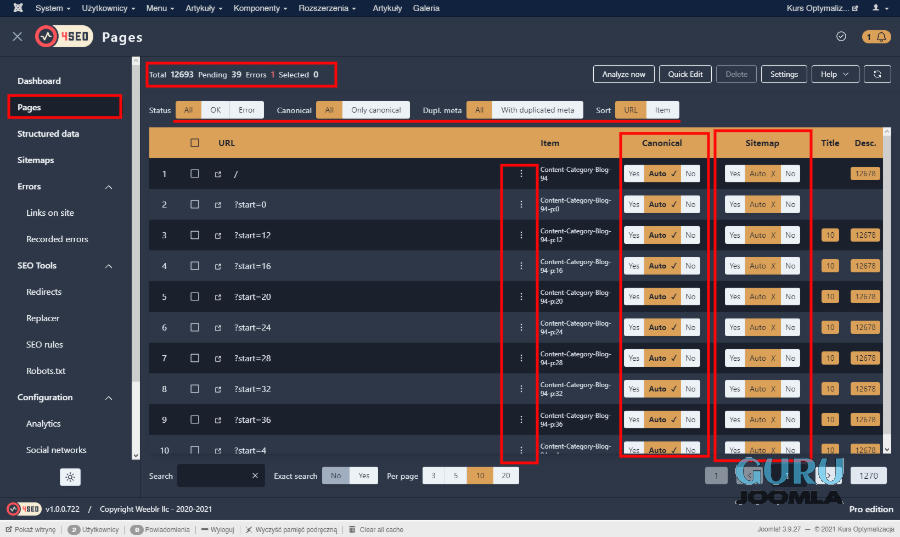Open the Rozszerzenia dropdown menu

click(x=327, y=8)
